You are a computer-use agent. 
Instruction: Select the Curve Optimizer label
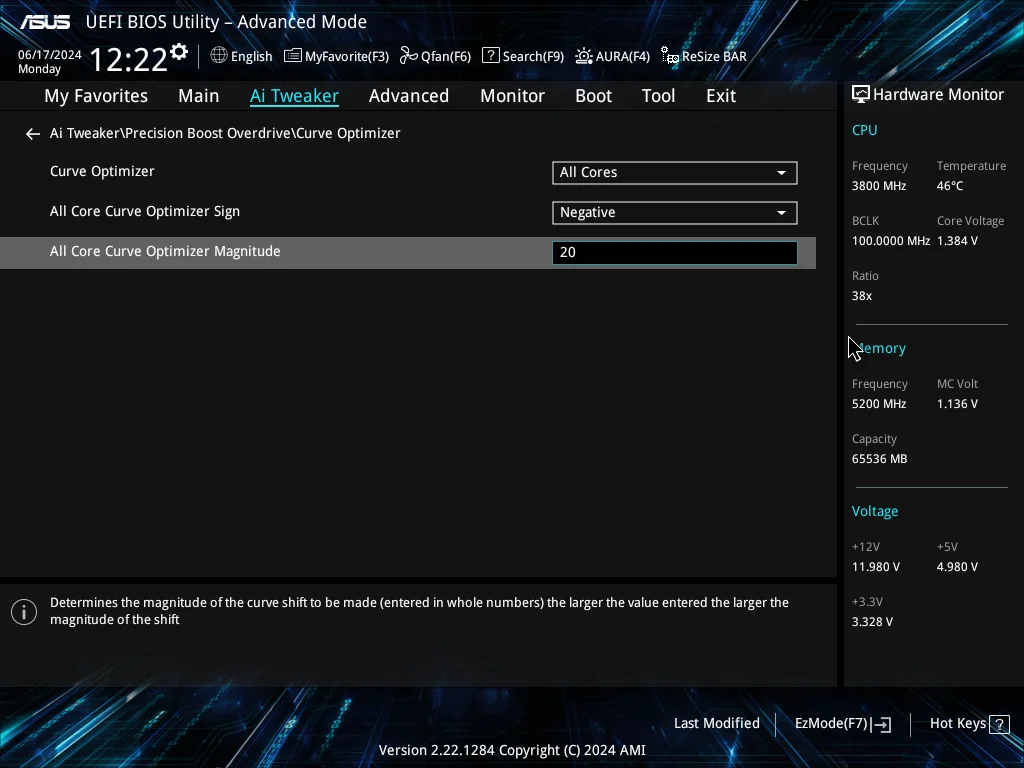(102, 172)
